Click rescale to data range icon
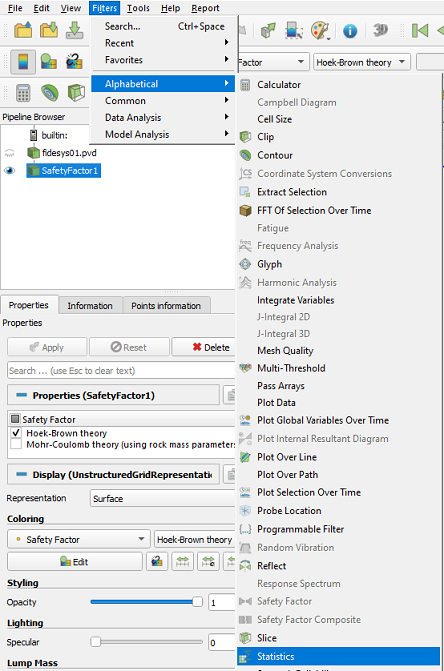Image resolution: width=444 pixels, height=671 pixels. (183, 561)
